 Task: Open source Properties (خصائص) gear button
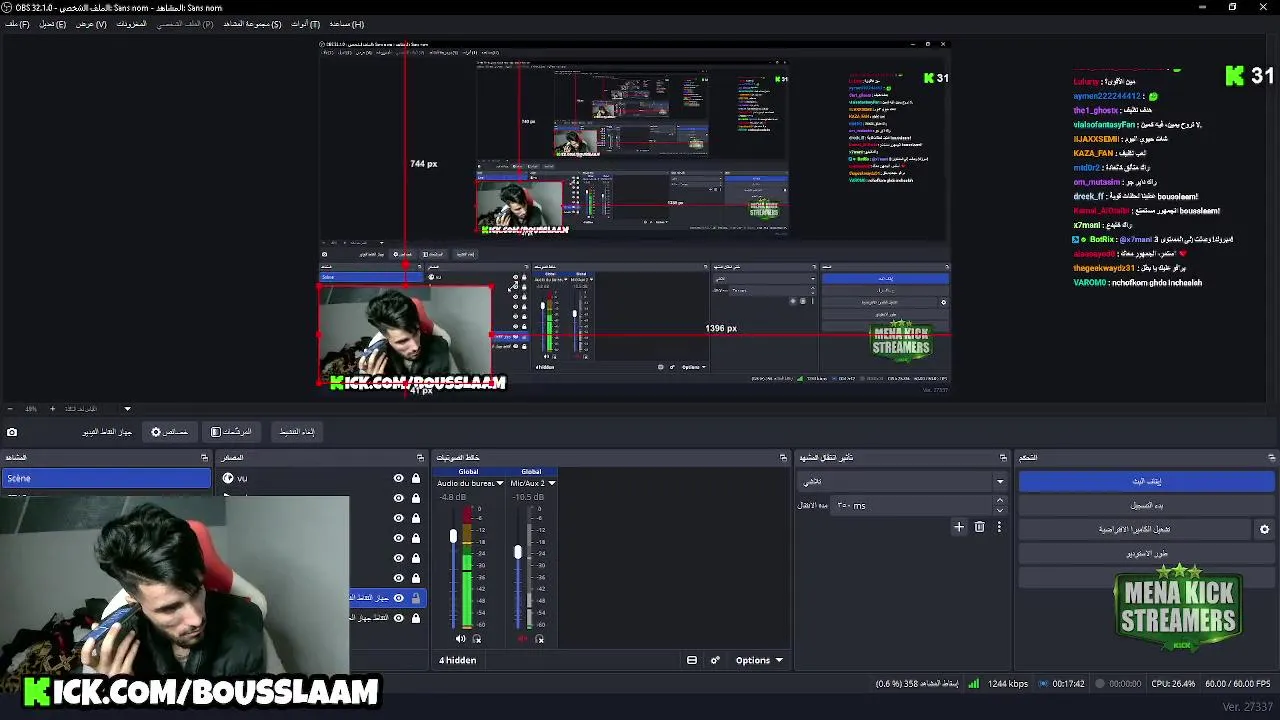click(169, 432)
